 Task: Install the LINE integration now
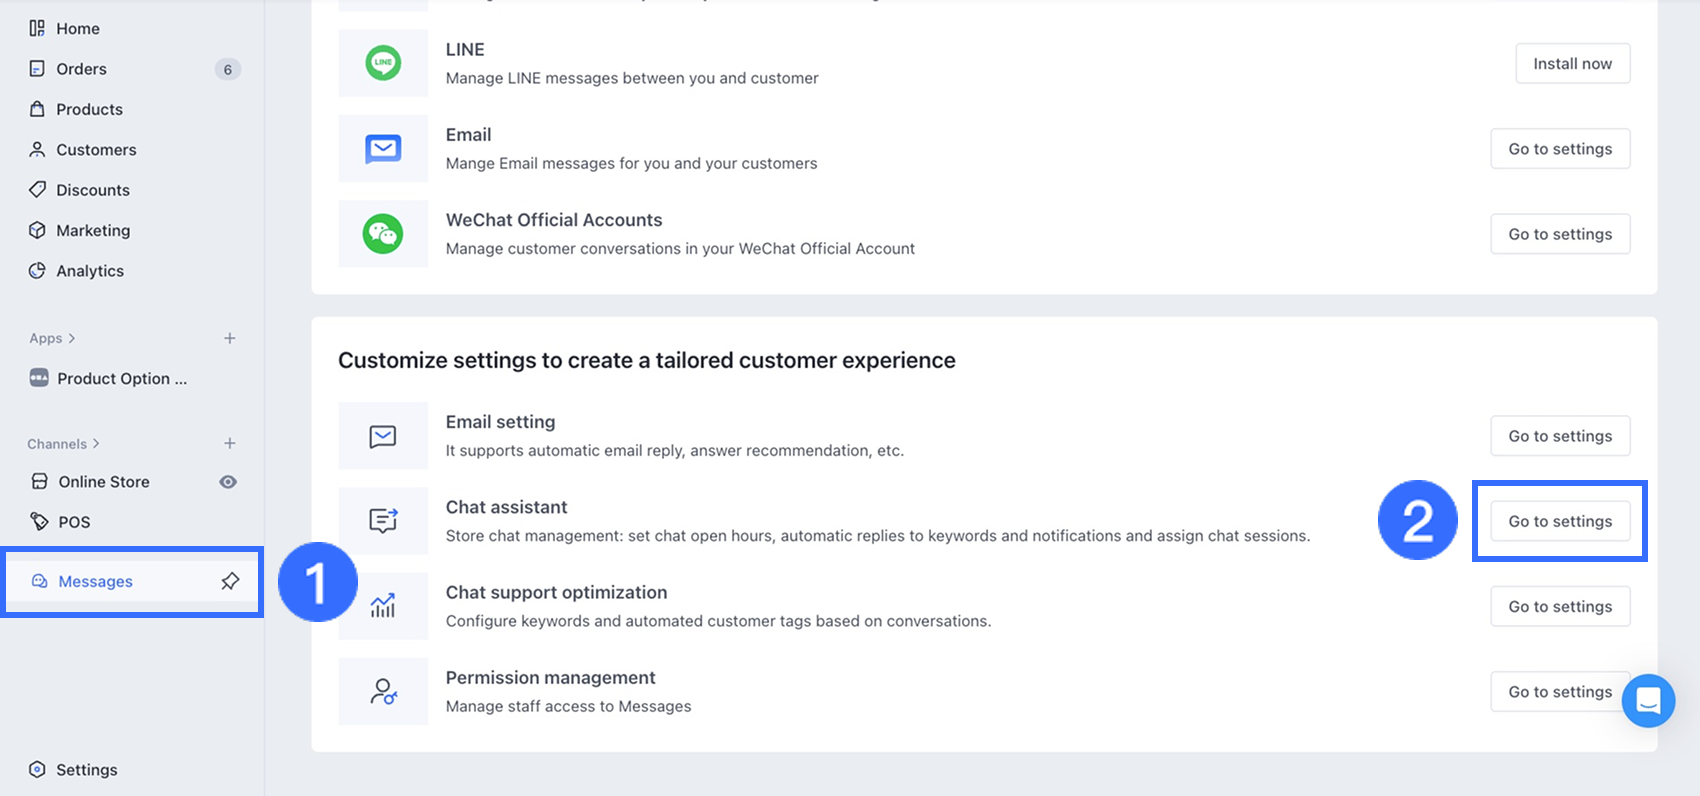pos(1572,64)
